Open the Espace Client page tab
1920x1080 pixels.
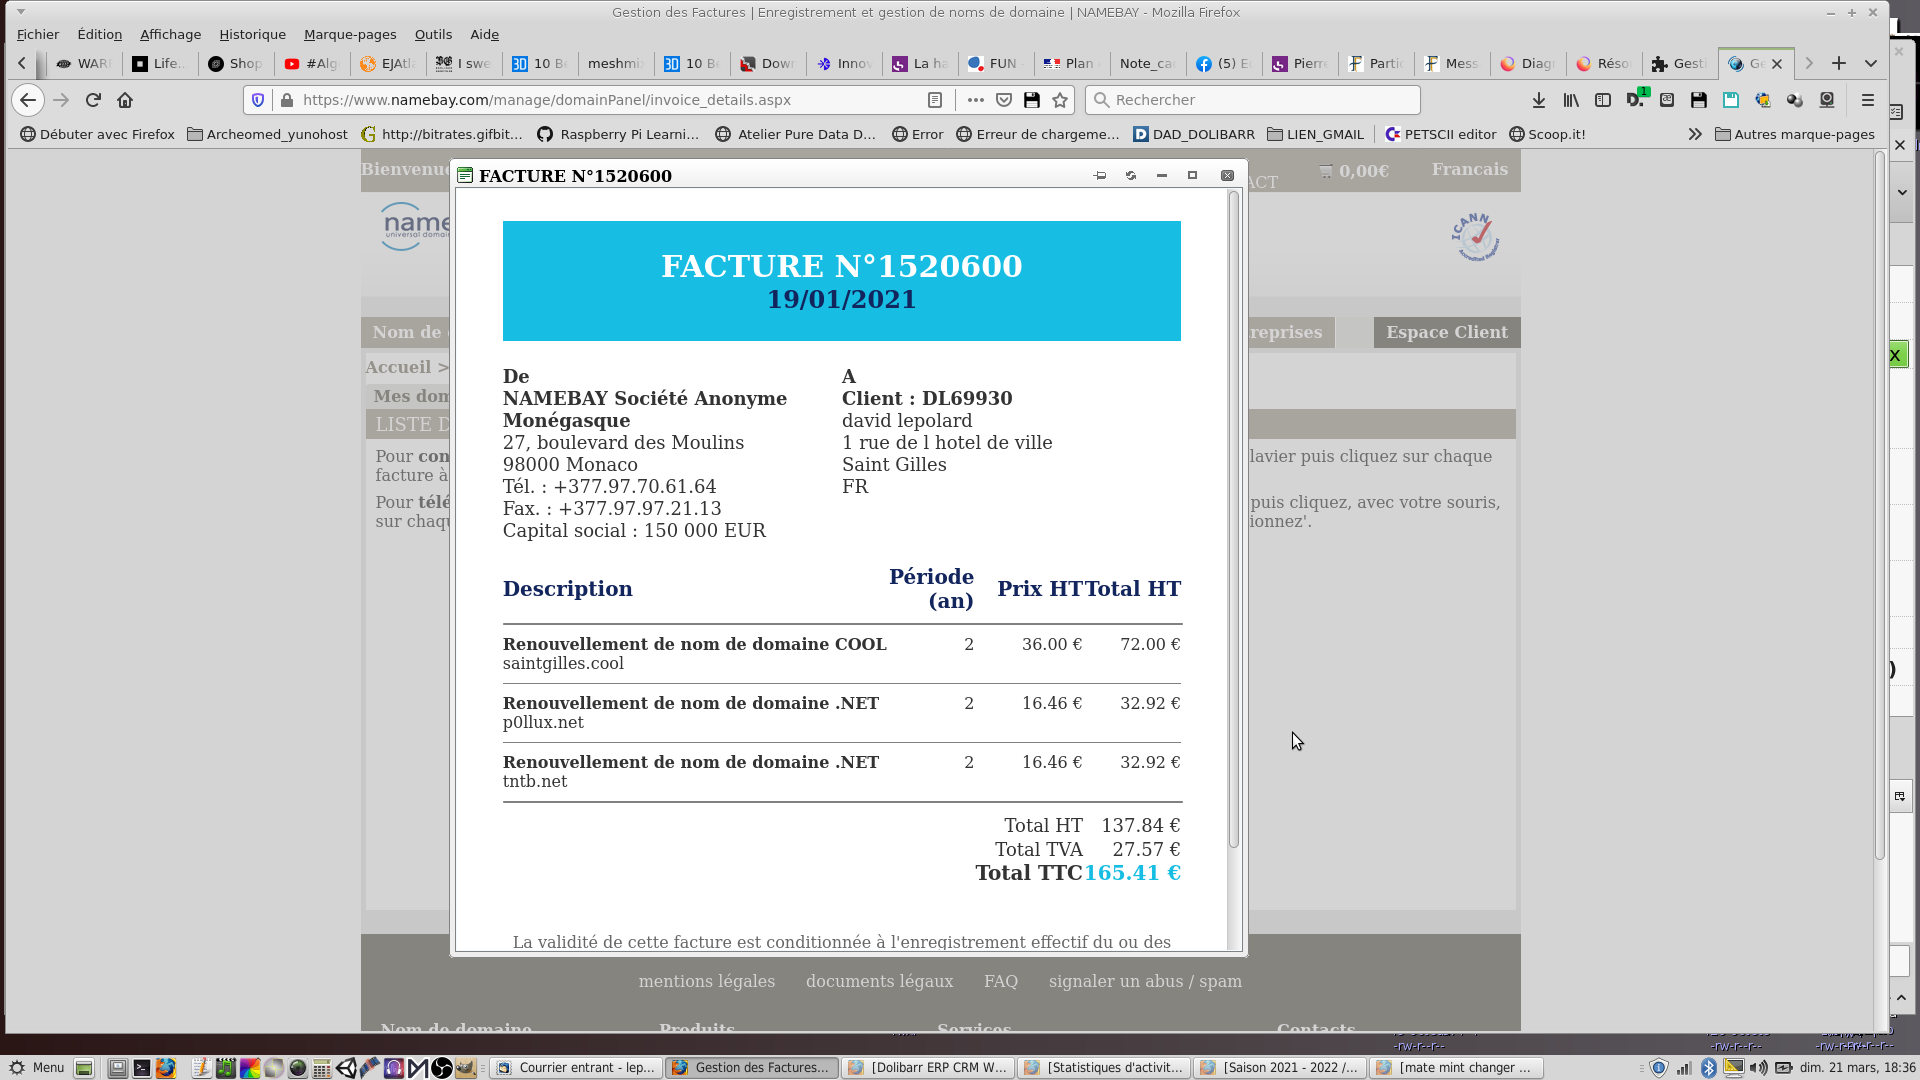(1446, 332)
